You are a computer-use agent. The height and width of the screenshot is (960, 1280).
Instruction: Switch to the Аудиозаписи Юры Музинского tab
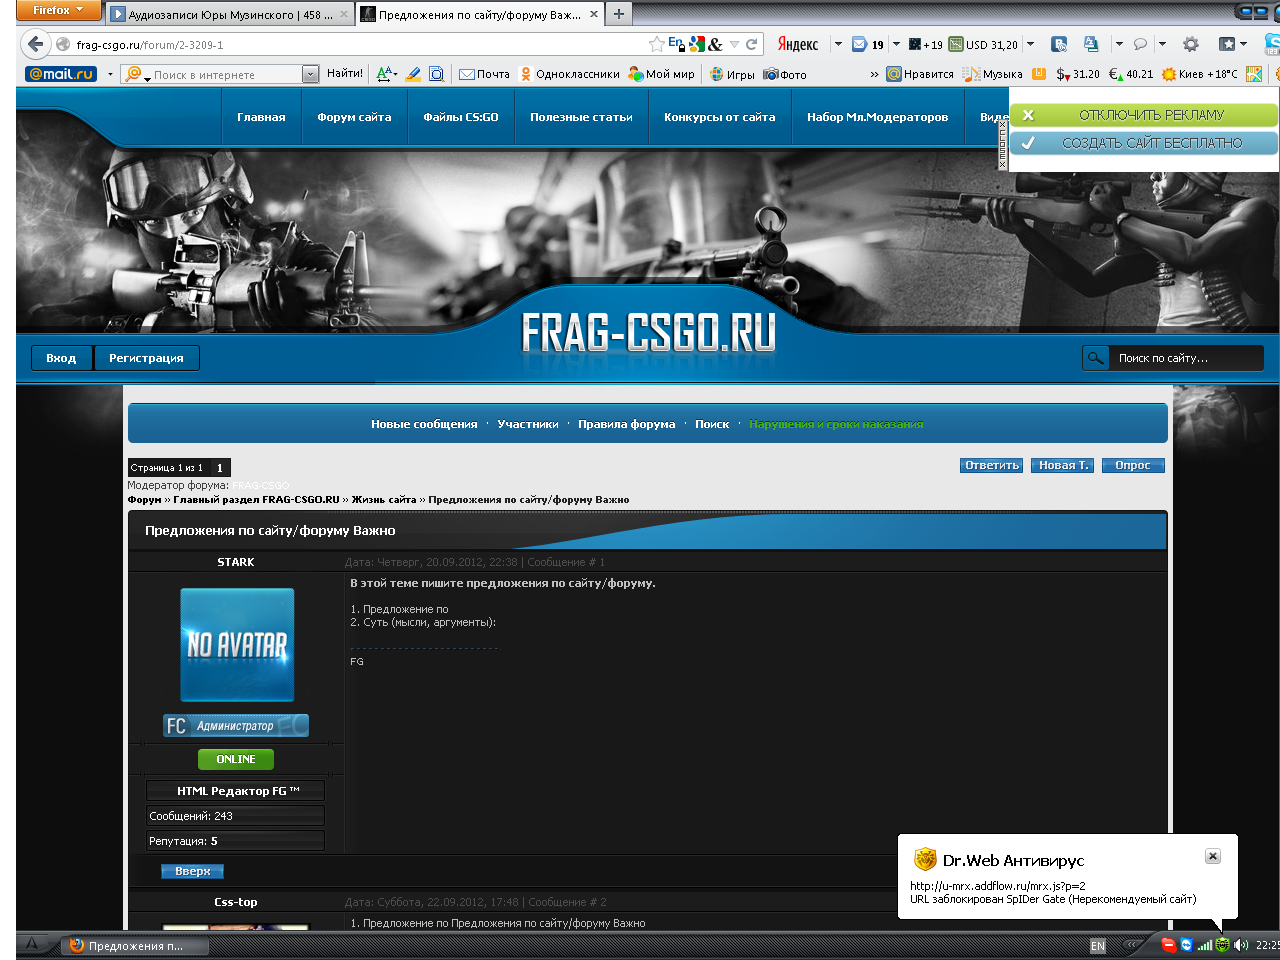tap(230, 15)
